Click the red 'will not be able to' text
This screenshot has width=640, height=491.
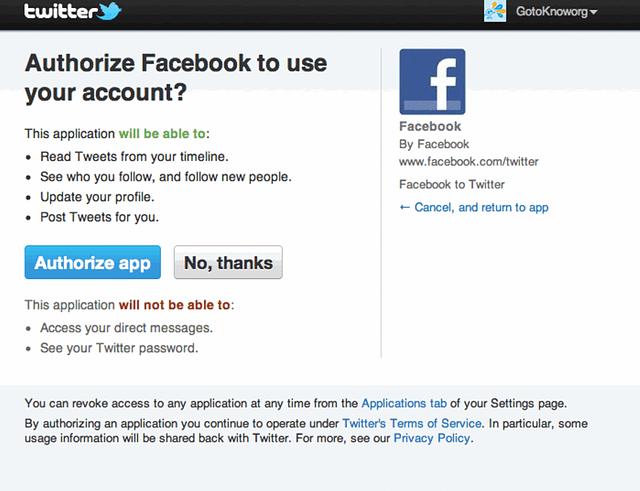pyautogui.click(x=175, y=305)
